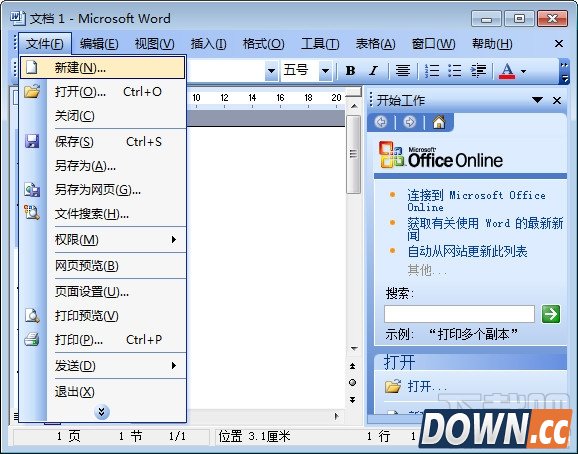Open the 编辑(E) menu
The height and width of the screenshot is (454, 578).
pyautogui.click(x=99, y=44)
